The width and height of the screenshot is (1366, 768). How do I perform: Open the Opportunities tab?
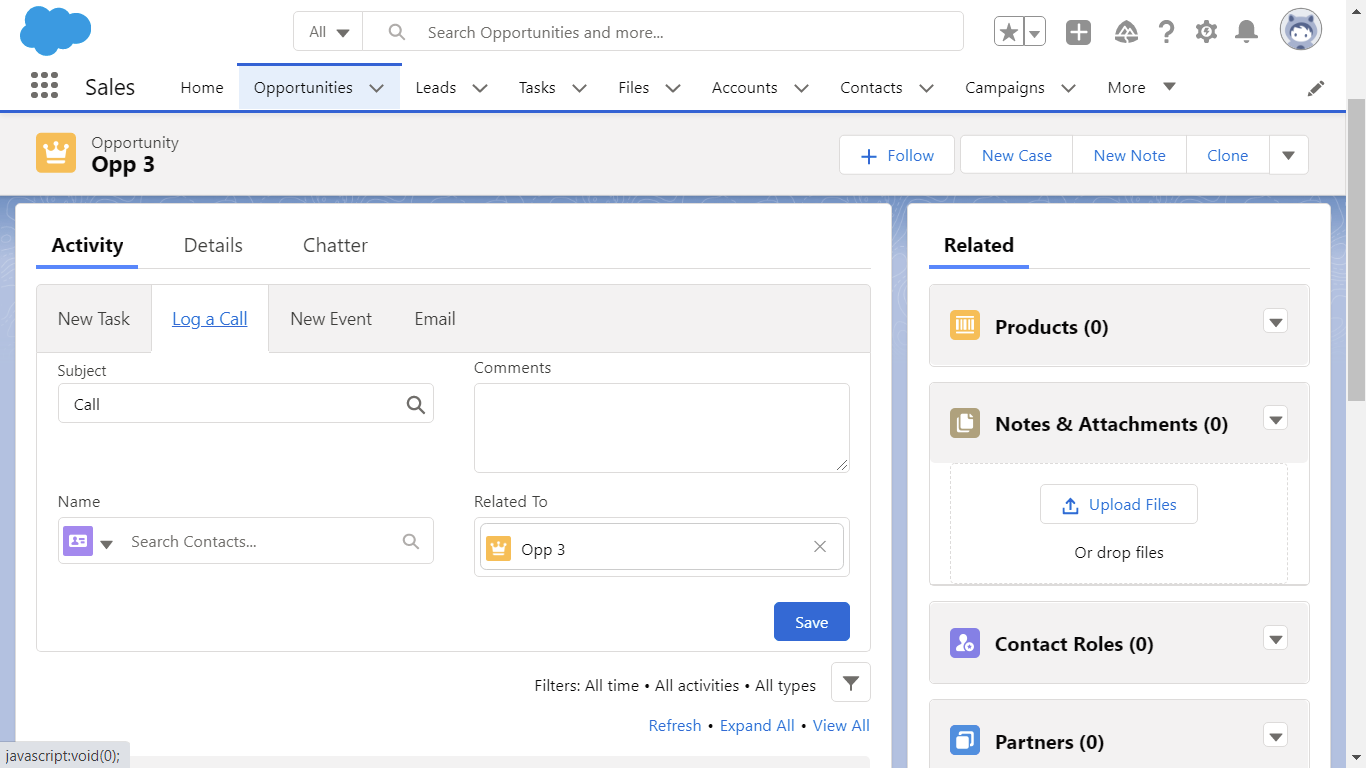pos(303,87)
